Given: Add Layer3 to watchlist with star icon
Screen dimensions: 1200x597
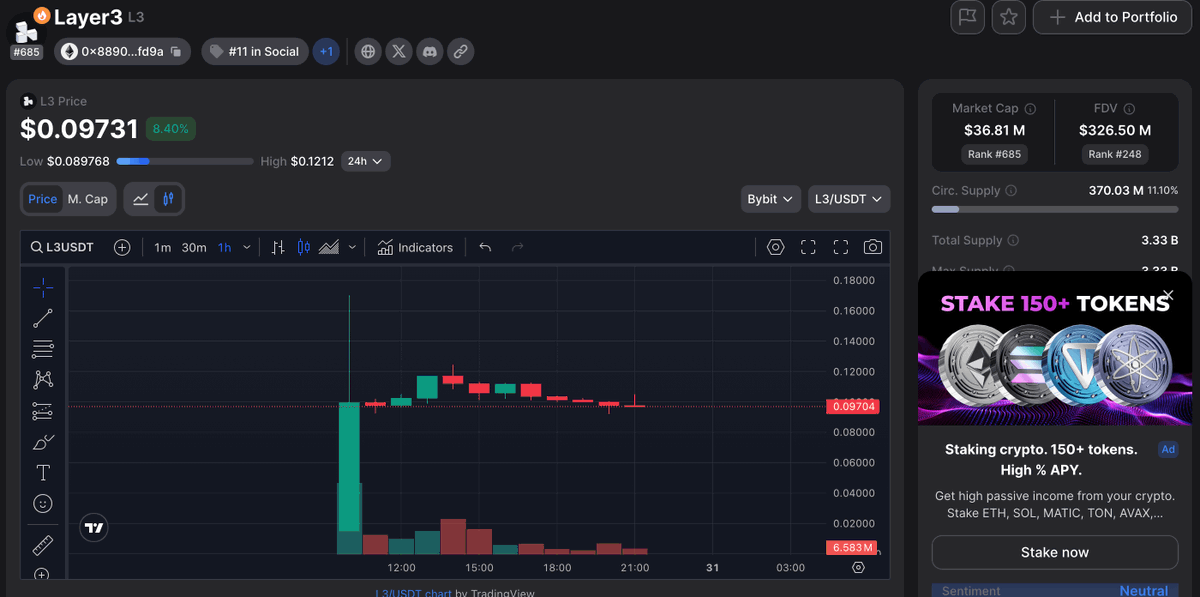Looking at the screenshot, I should 1009,17.
